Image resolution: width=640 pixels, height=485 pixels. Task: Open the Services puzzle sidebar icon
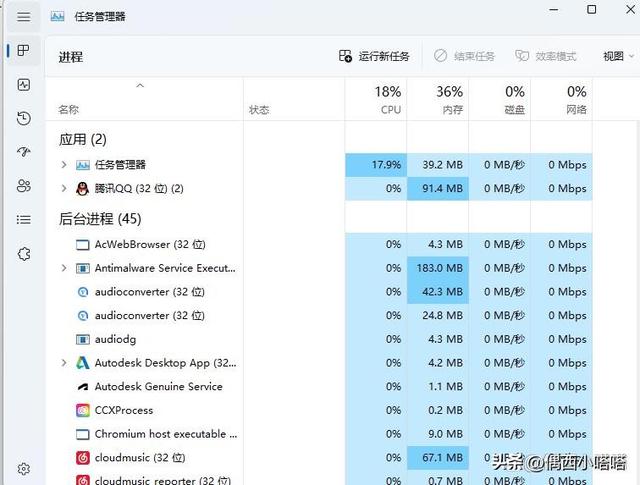coord(24,254)
